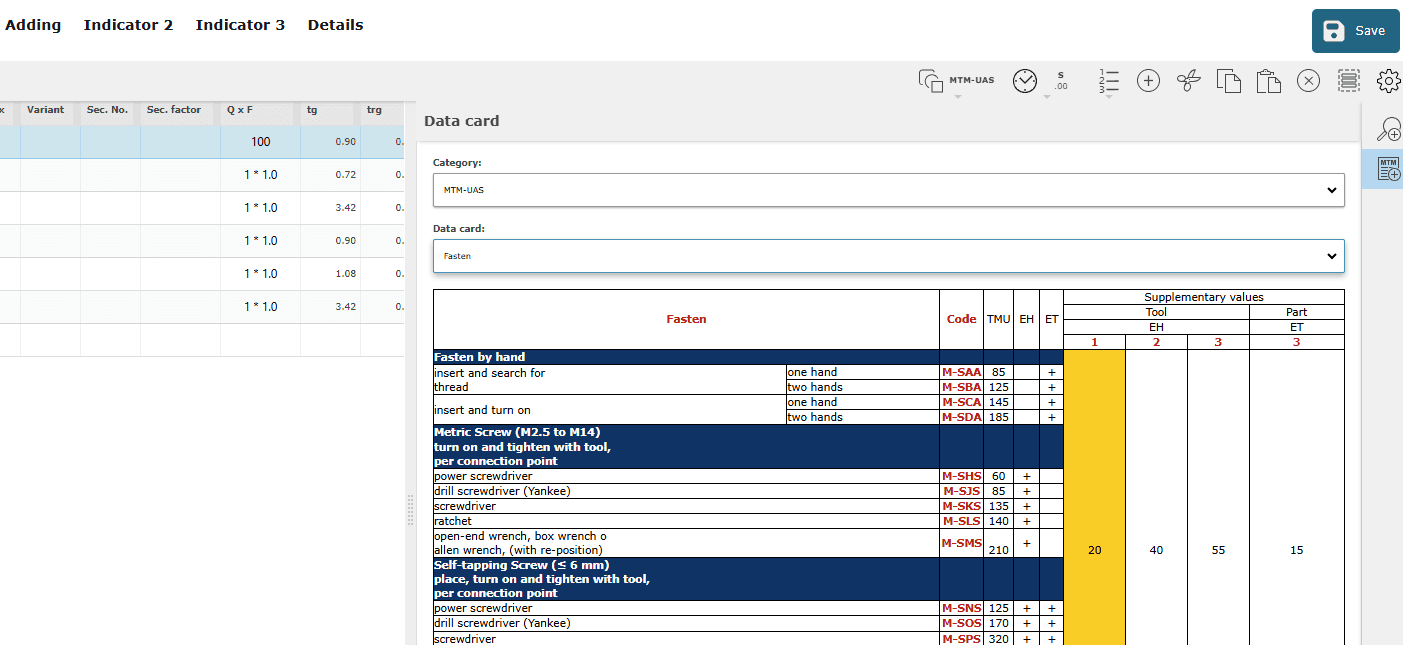Select the yellow supplementary value 20 cell

tap(1094, 550)
